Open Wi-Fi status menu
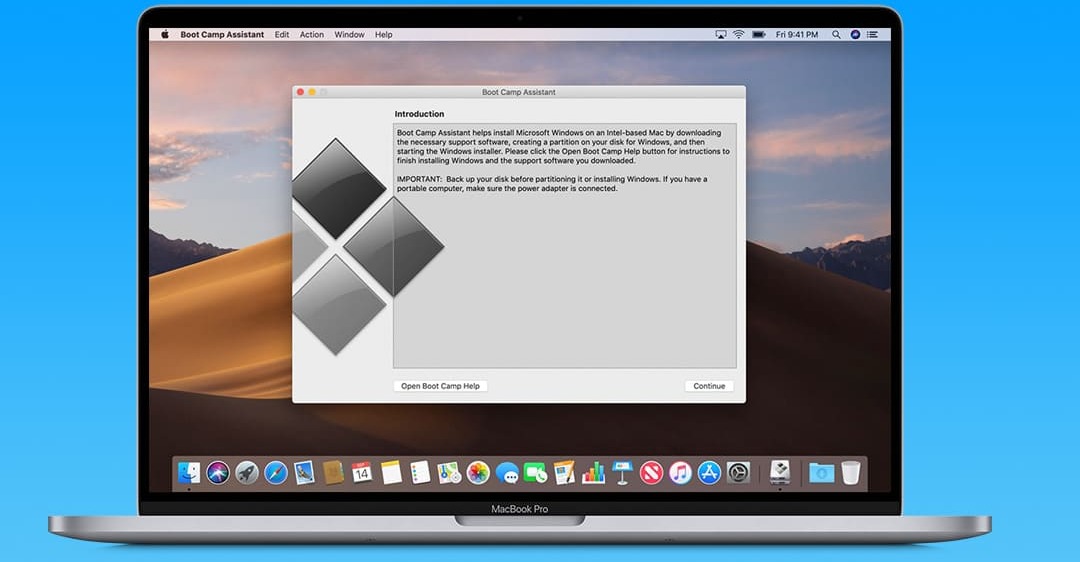1080x562 pixels. click(x=738, y=34)
